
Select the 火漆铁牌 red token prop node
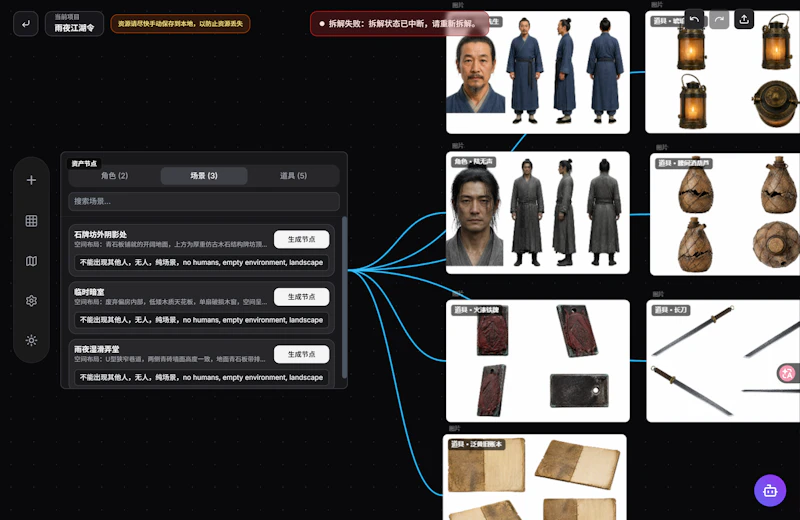[538, 361]
